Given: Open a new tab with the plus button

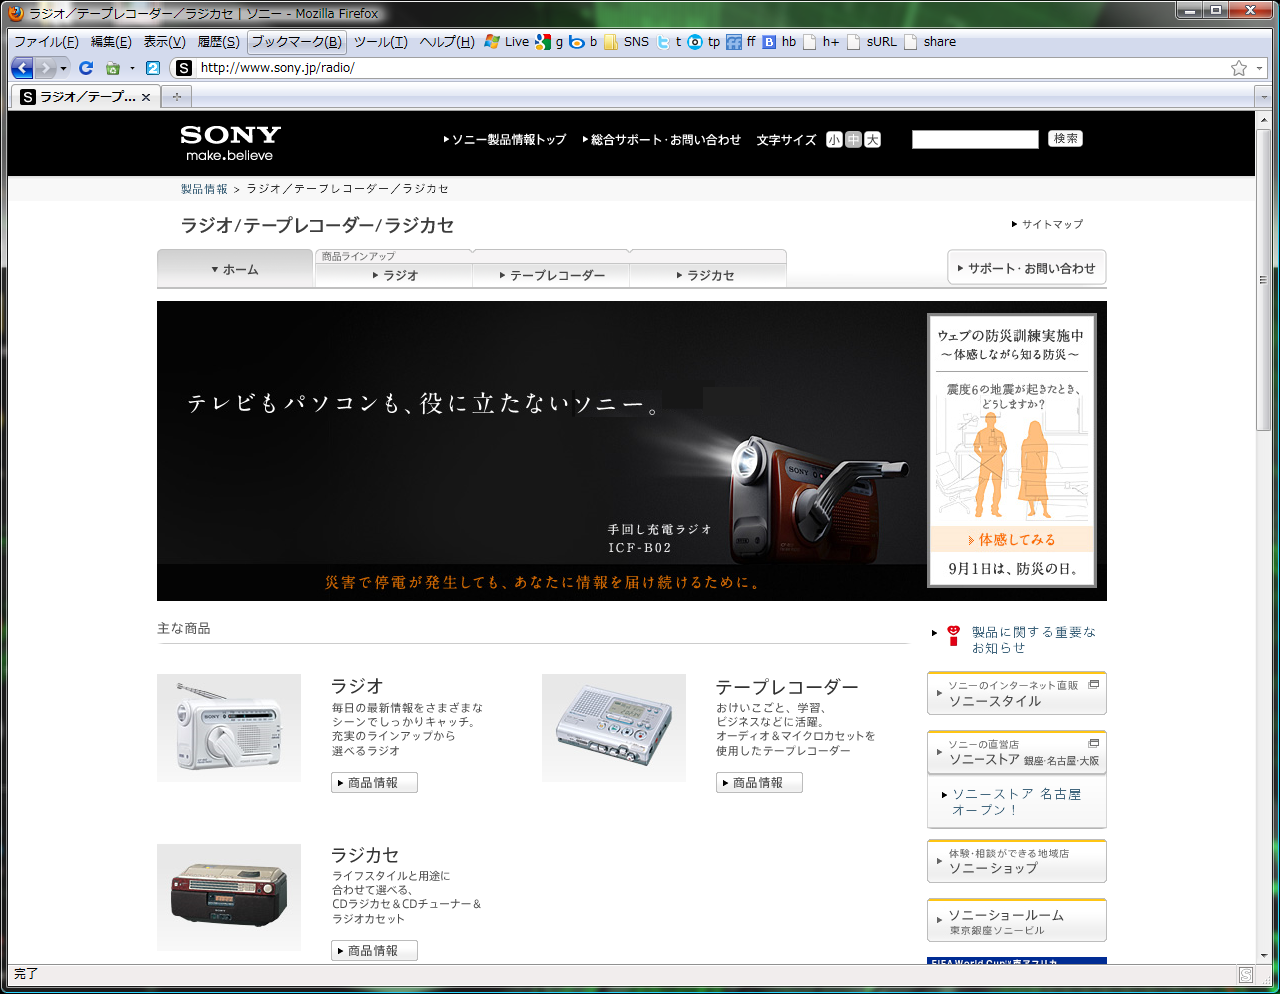Looking at the screenshot, I should [177, 97].
